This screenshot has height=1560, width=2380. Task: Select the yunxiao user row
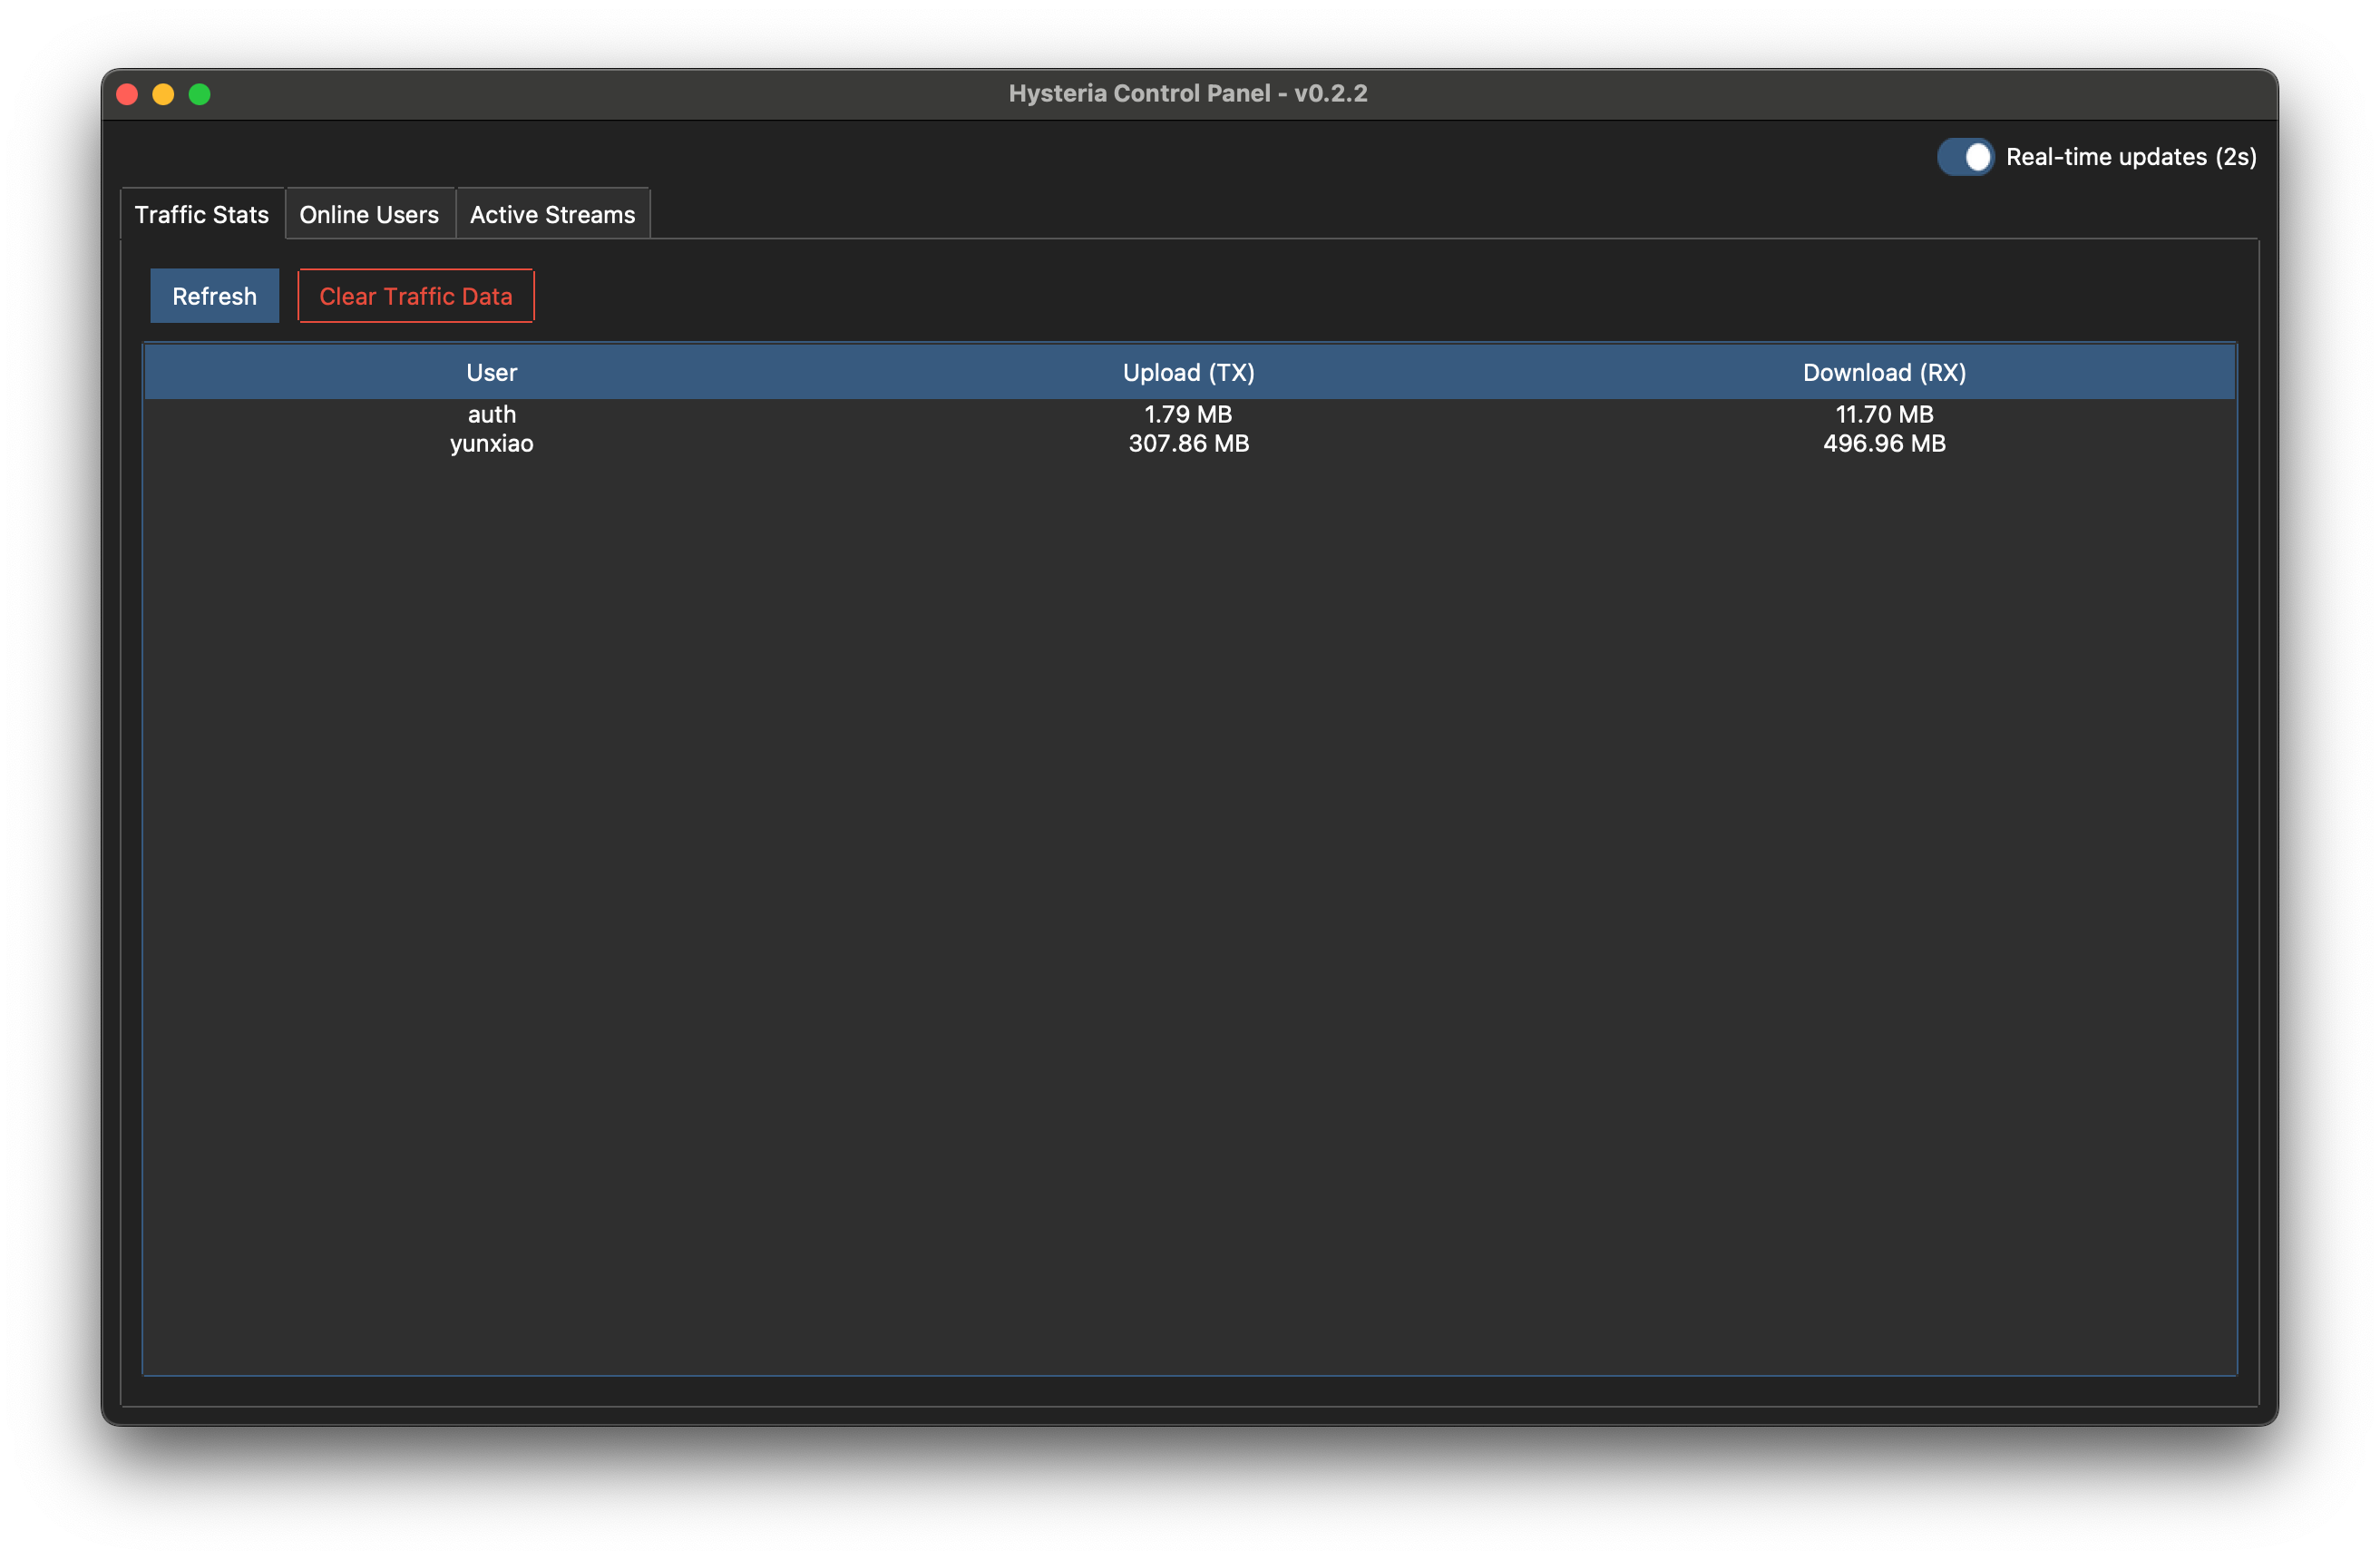tap(491, 443)
